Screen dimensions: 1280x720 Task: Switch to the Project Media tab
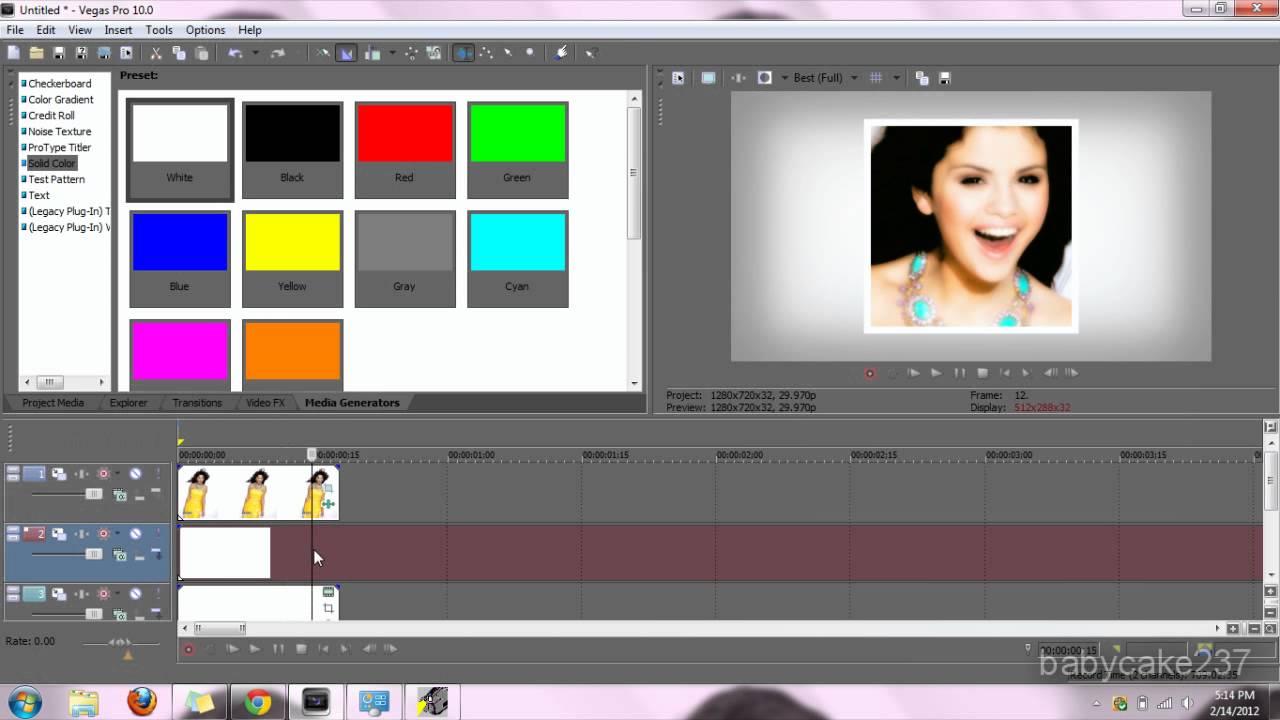53,402
